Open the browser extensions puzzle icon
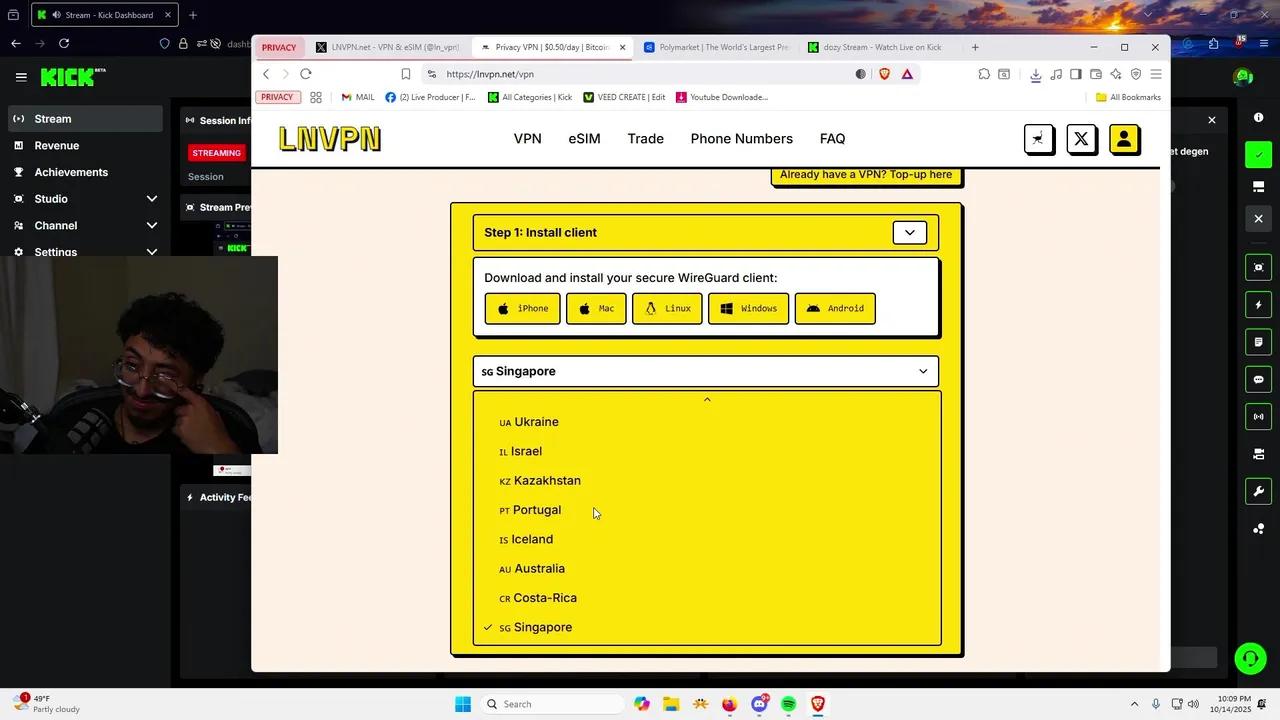The height and width of the screenshot is (720, 1280). pos(984,74)
